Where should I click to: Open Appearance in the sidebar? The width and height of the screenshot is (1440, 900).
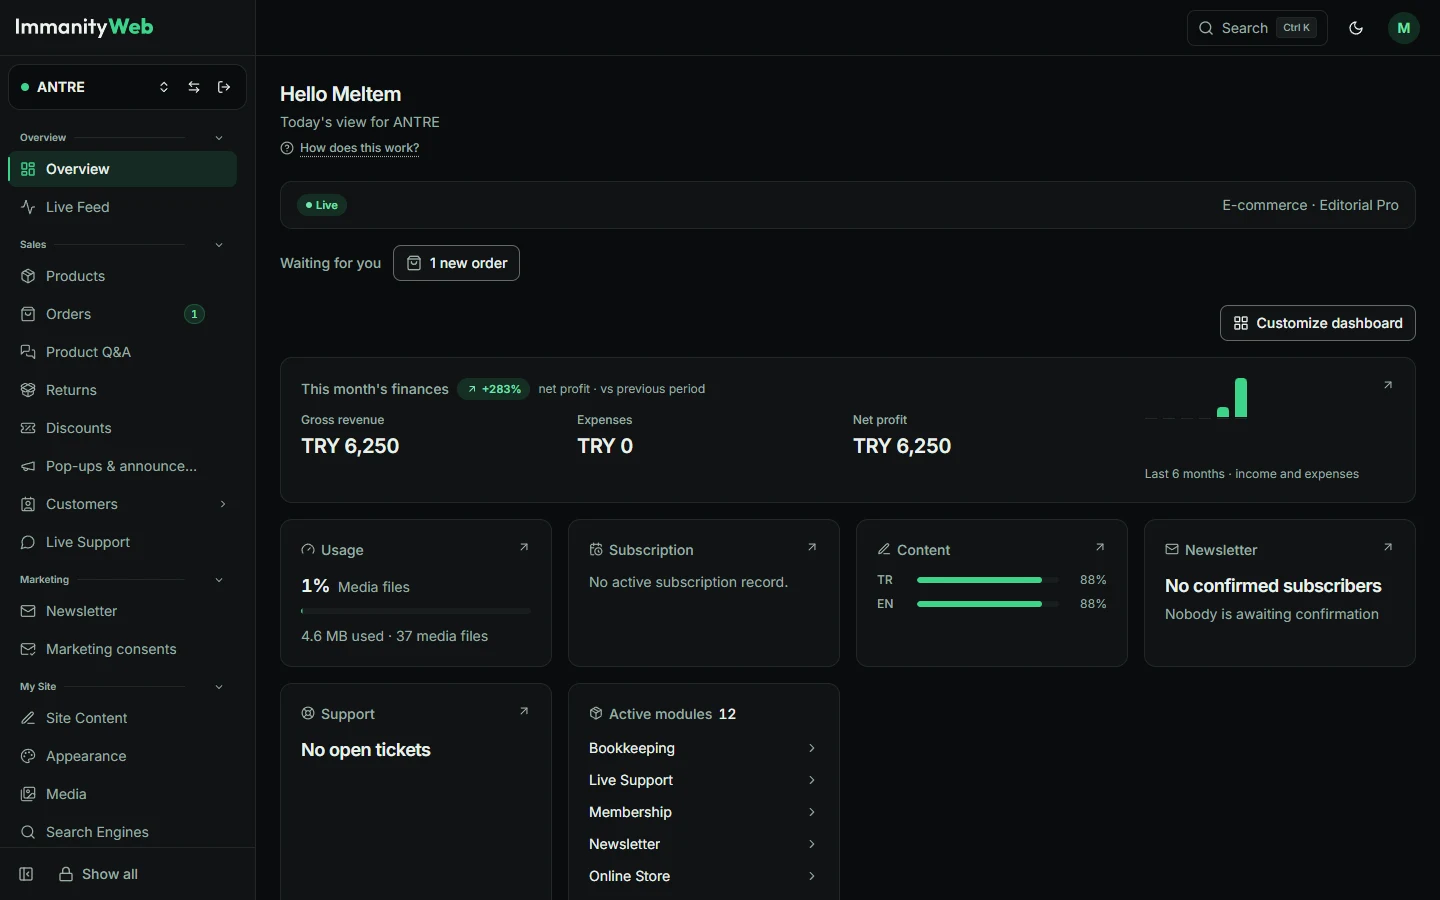123,756
